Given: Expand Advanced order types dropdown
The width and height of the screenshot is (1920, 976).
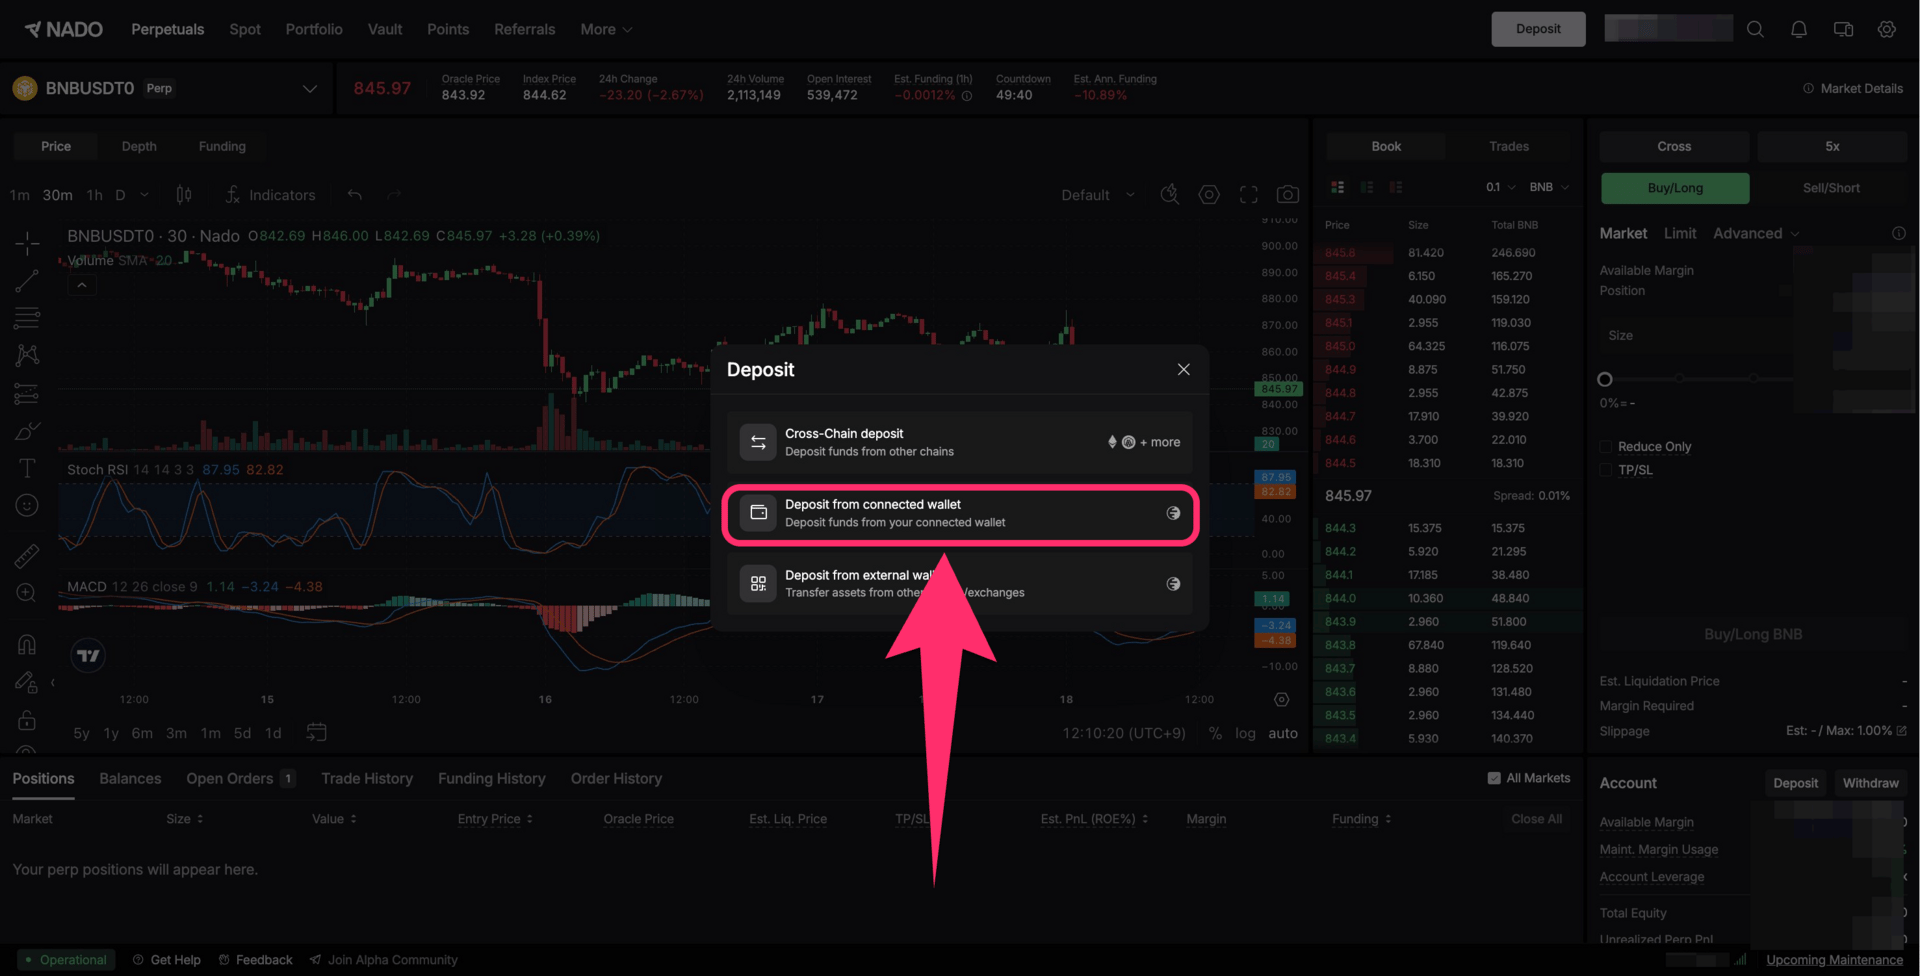Looking at the screenshot, I should click(1756, 233).
